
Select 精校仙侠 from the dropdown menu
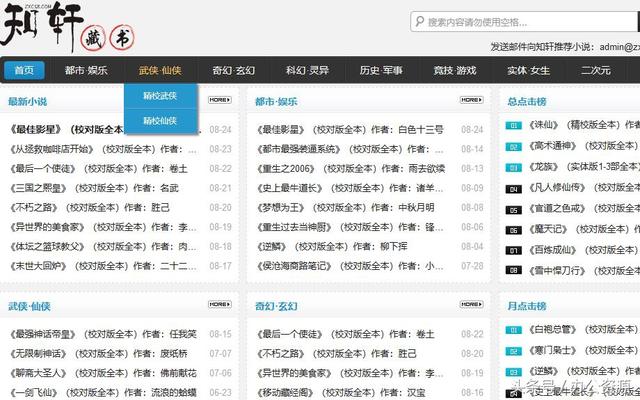pyautogui.click(x=159, y=120)
